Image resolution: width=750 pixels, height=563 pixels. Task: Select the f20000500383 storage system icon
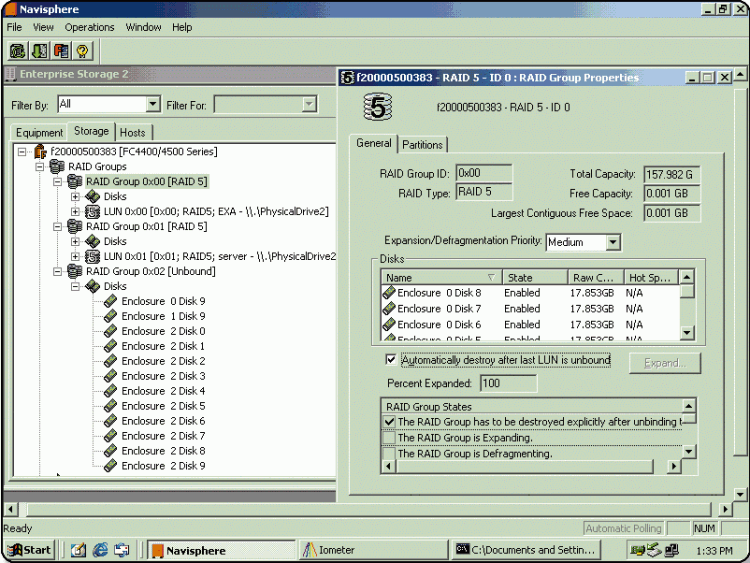coord(40,151)
